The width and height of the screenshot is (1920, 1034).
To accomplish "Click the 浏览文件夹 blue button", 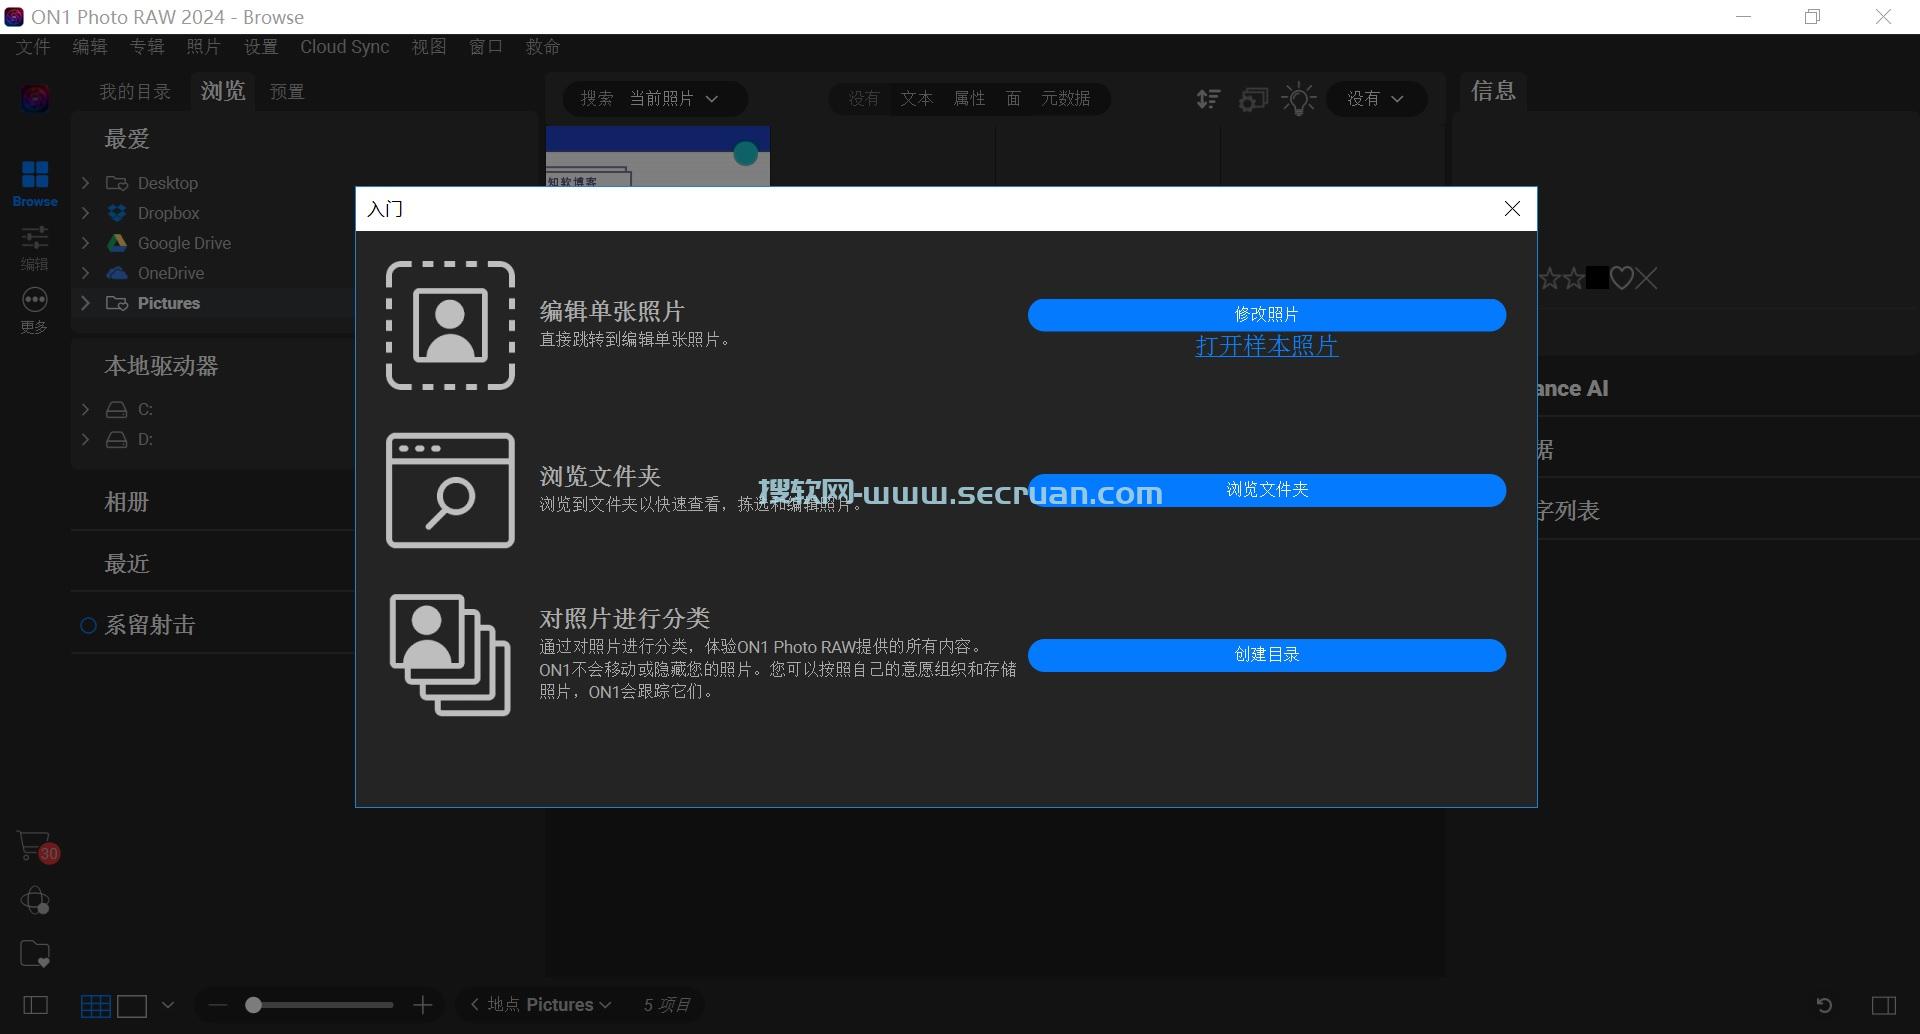I will [x=1267, y=490].
